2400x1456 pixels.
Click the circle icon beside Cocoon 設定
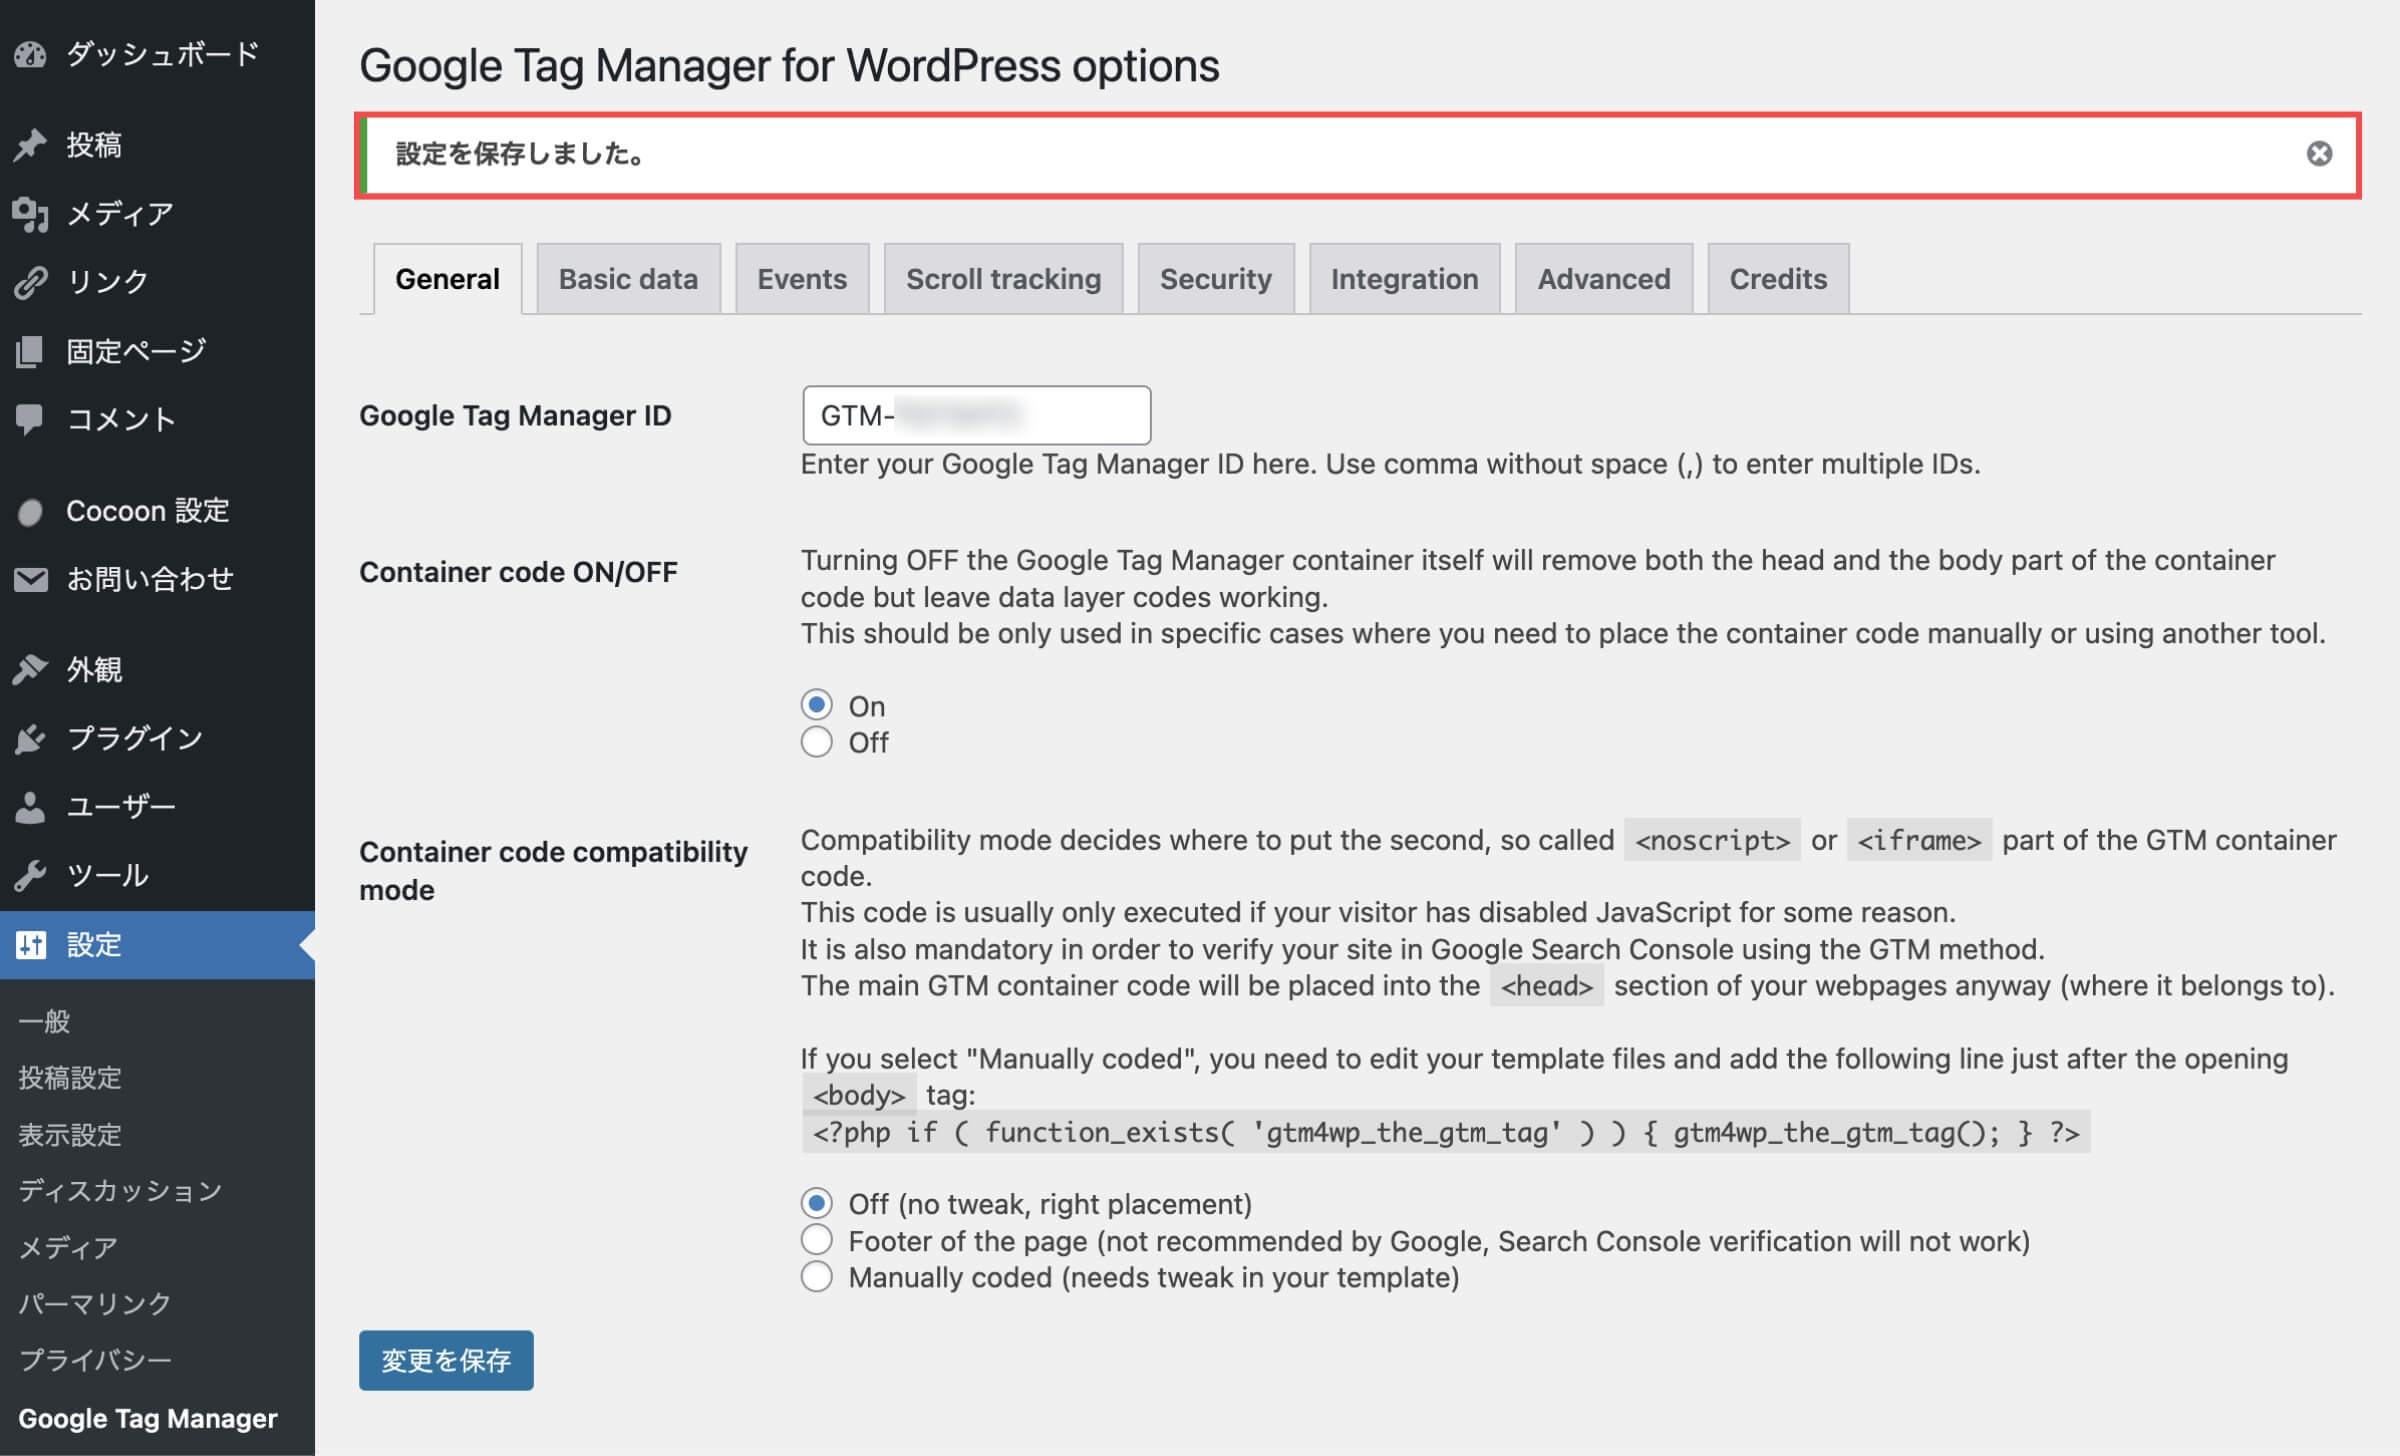tap(31, 512)
